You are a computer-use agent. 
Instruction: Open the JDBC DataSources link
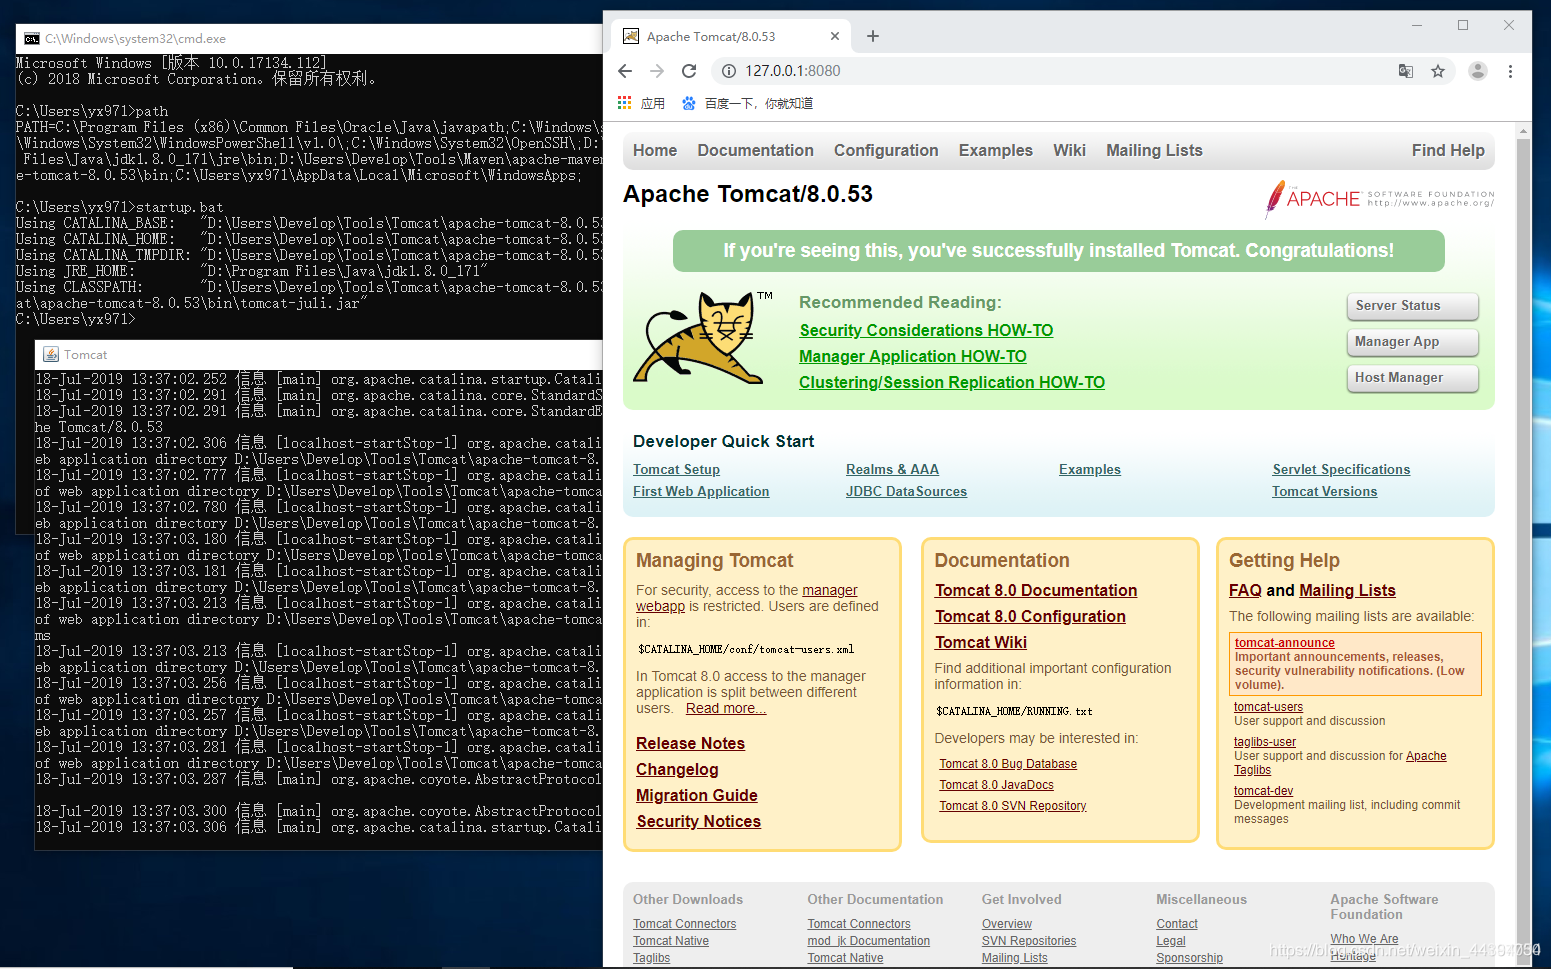(906, 491)
